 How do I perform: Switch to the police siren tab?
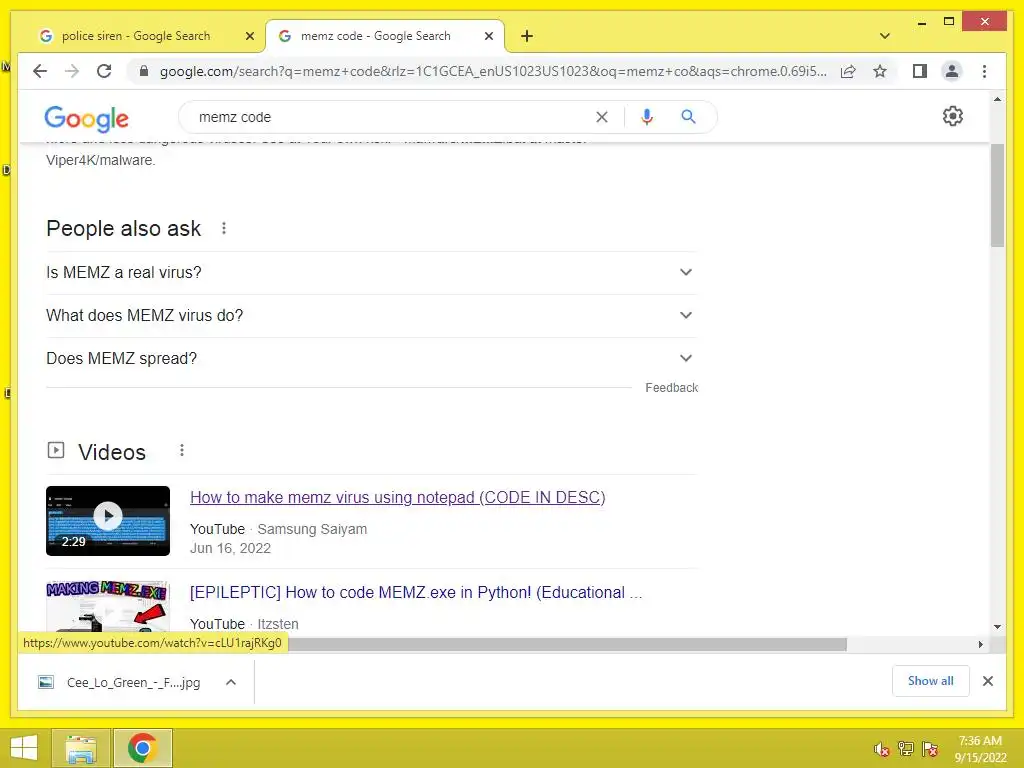click(136, 36)
